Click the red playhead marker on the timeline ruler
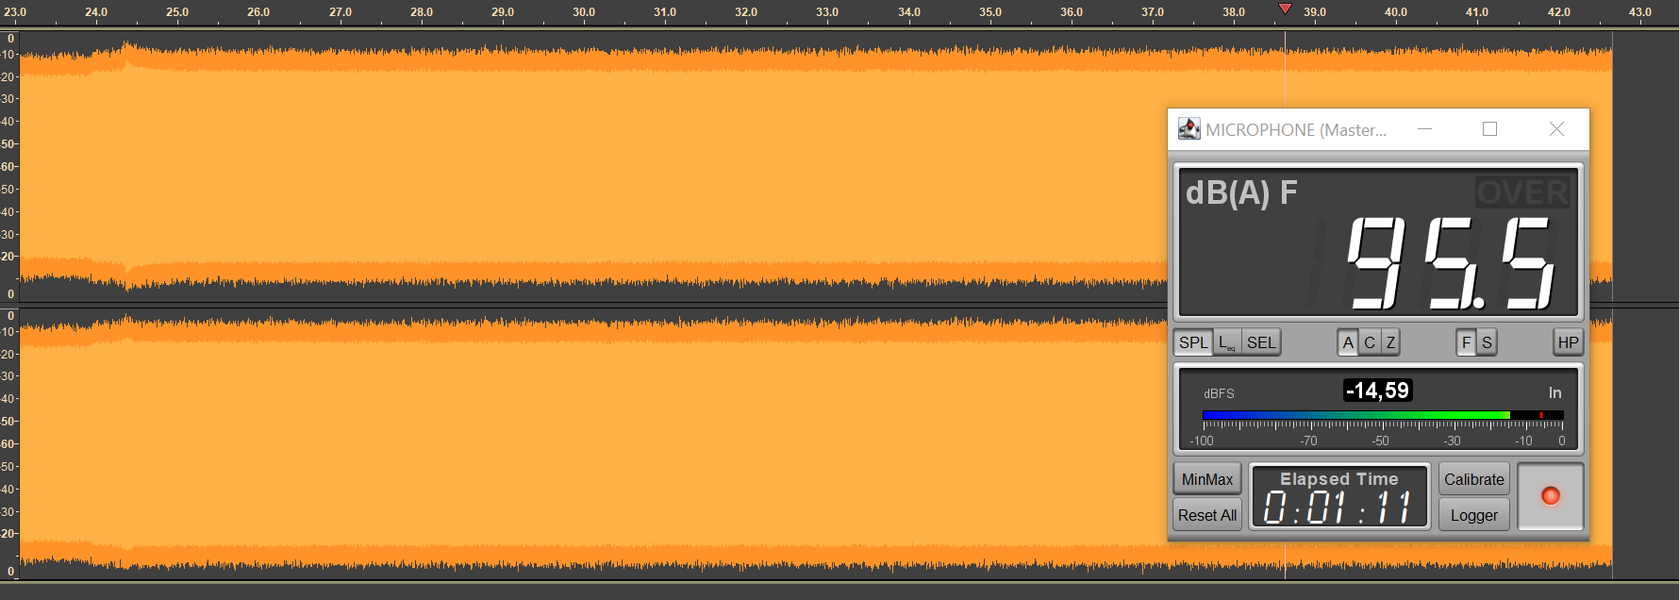Image resolution: width=1679 pixels, height=600 pixels. (1285, 9)
